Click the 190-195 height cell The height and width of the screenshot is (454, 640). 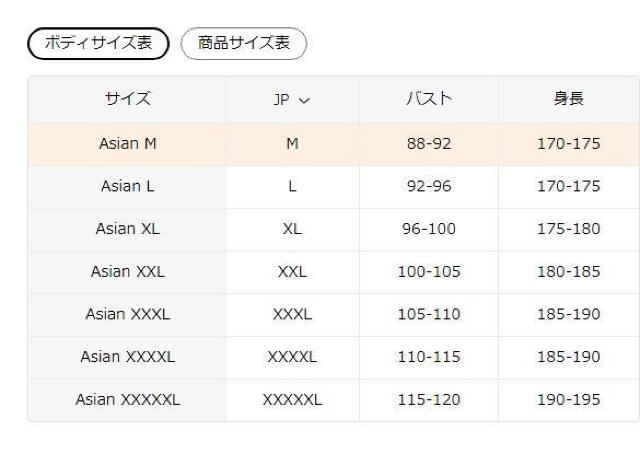click(x=569, y=400)
